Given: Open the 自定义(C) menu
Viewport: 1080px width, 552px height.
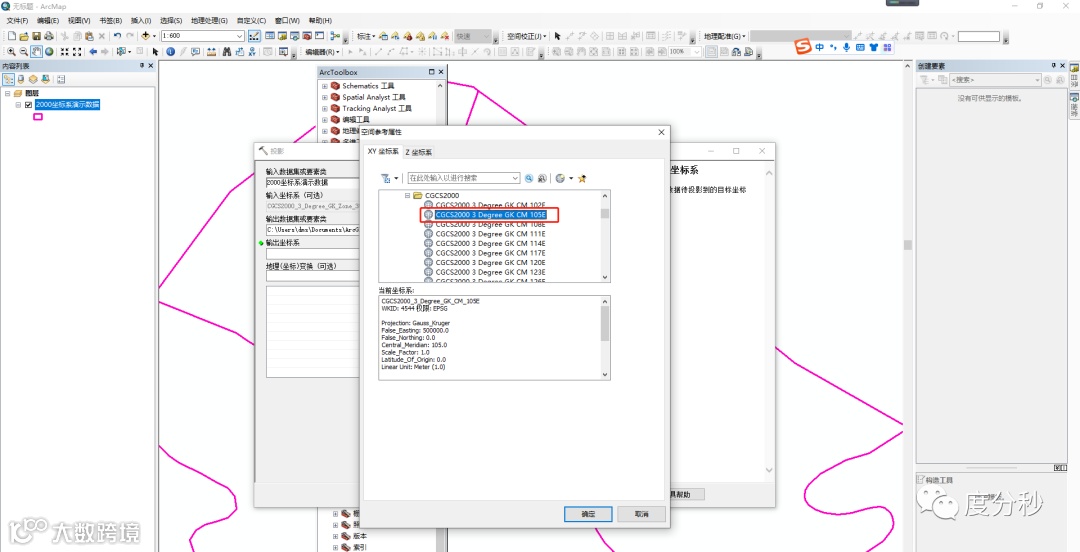Looking at the screenshot, I should point(251,21).
